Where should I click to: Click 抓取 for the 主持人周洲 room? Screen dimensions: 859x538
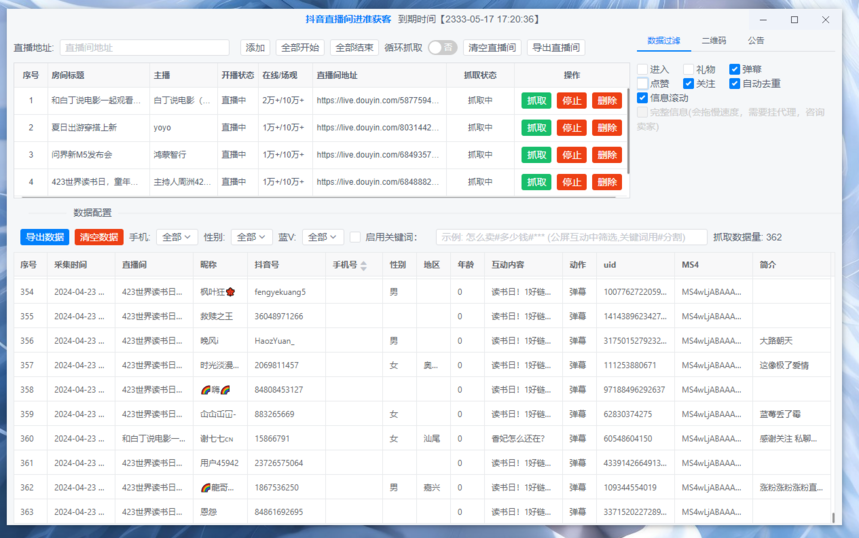coord(536,182)
